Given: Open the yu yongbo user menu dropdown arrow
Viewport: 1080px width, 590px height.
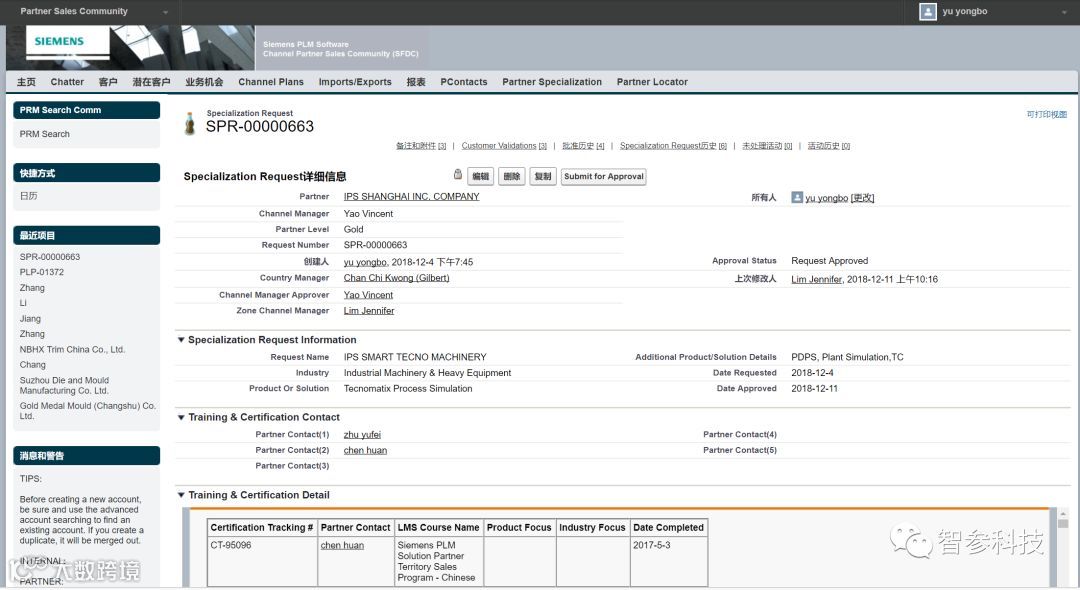Looking at the screenshot, I should pos(1064,12).
